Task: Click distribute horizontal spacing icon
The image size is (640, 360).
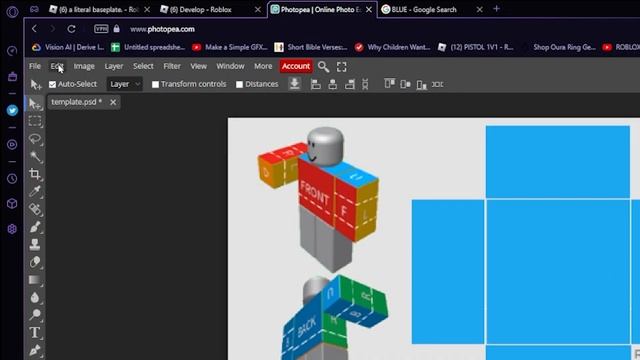Action: [438, 84]
